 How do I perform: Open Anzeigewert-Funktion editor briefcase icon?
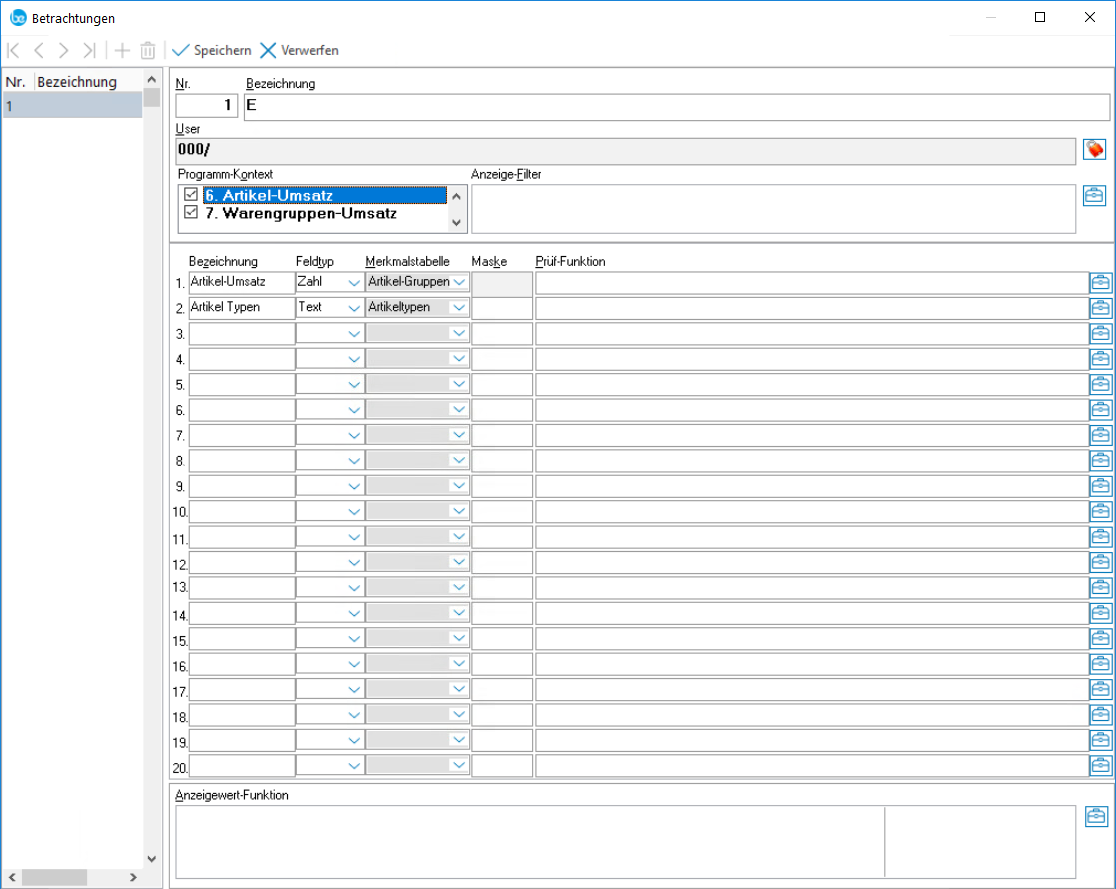point(1095,817)
